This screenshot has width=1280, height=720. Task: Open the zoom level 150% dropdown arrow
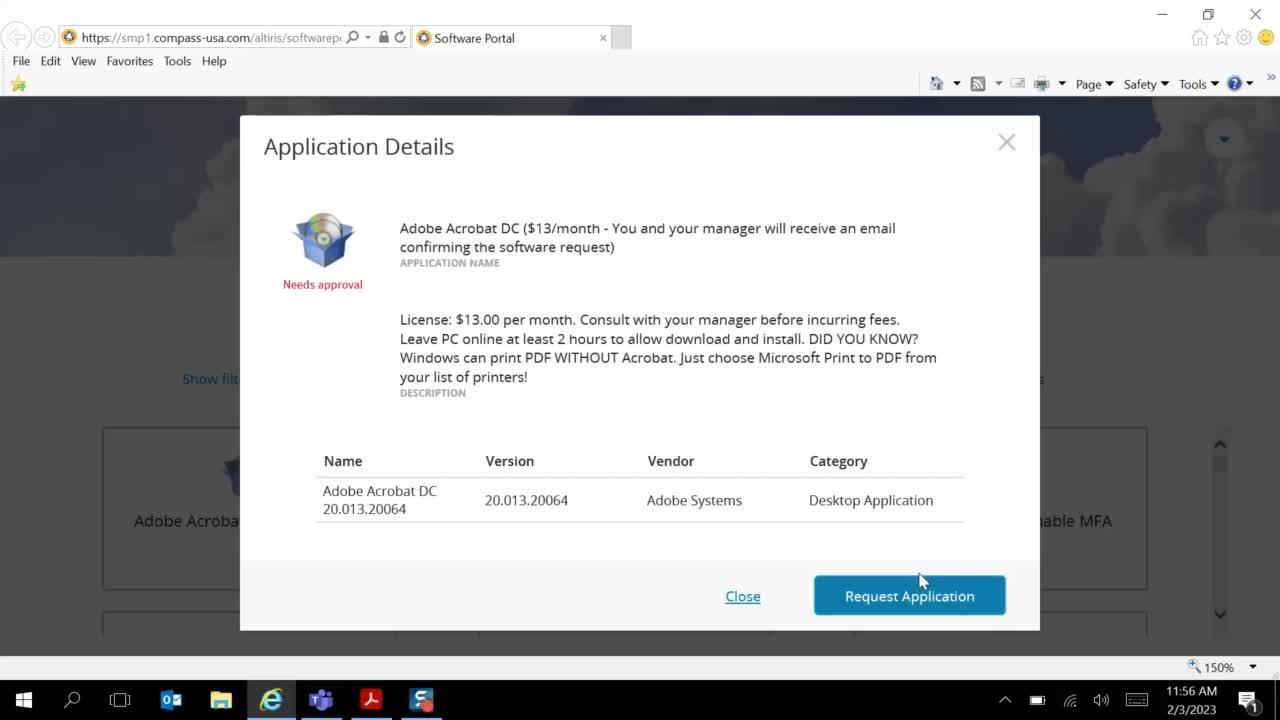pos(1252,667)
